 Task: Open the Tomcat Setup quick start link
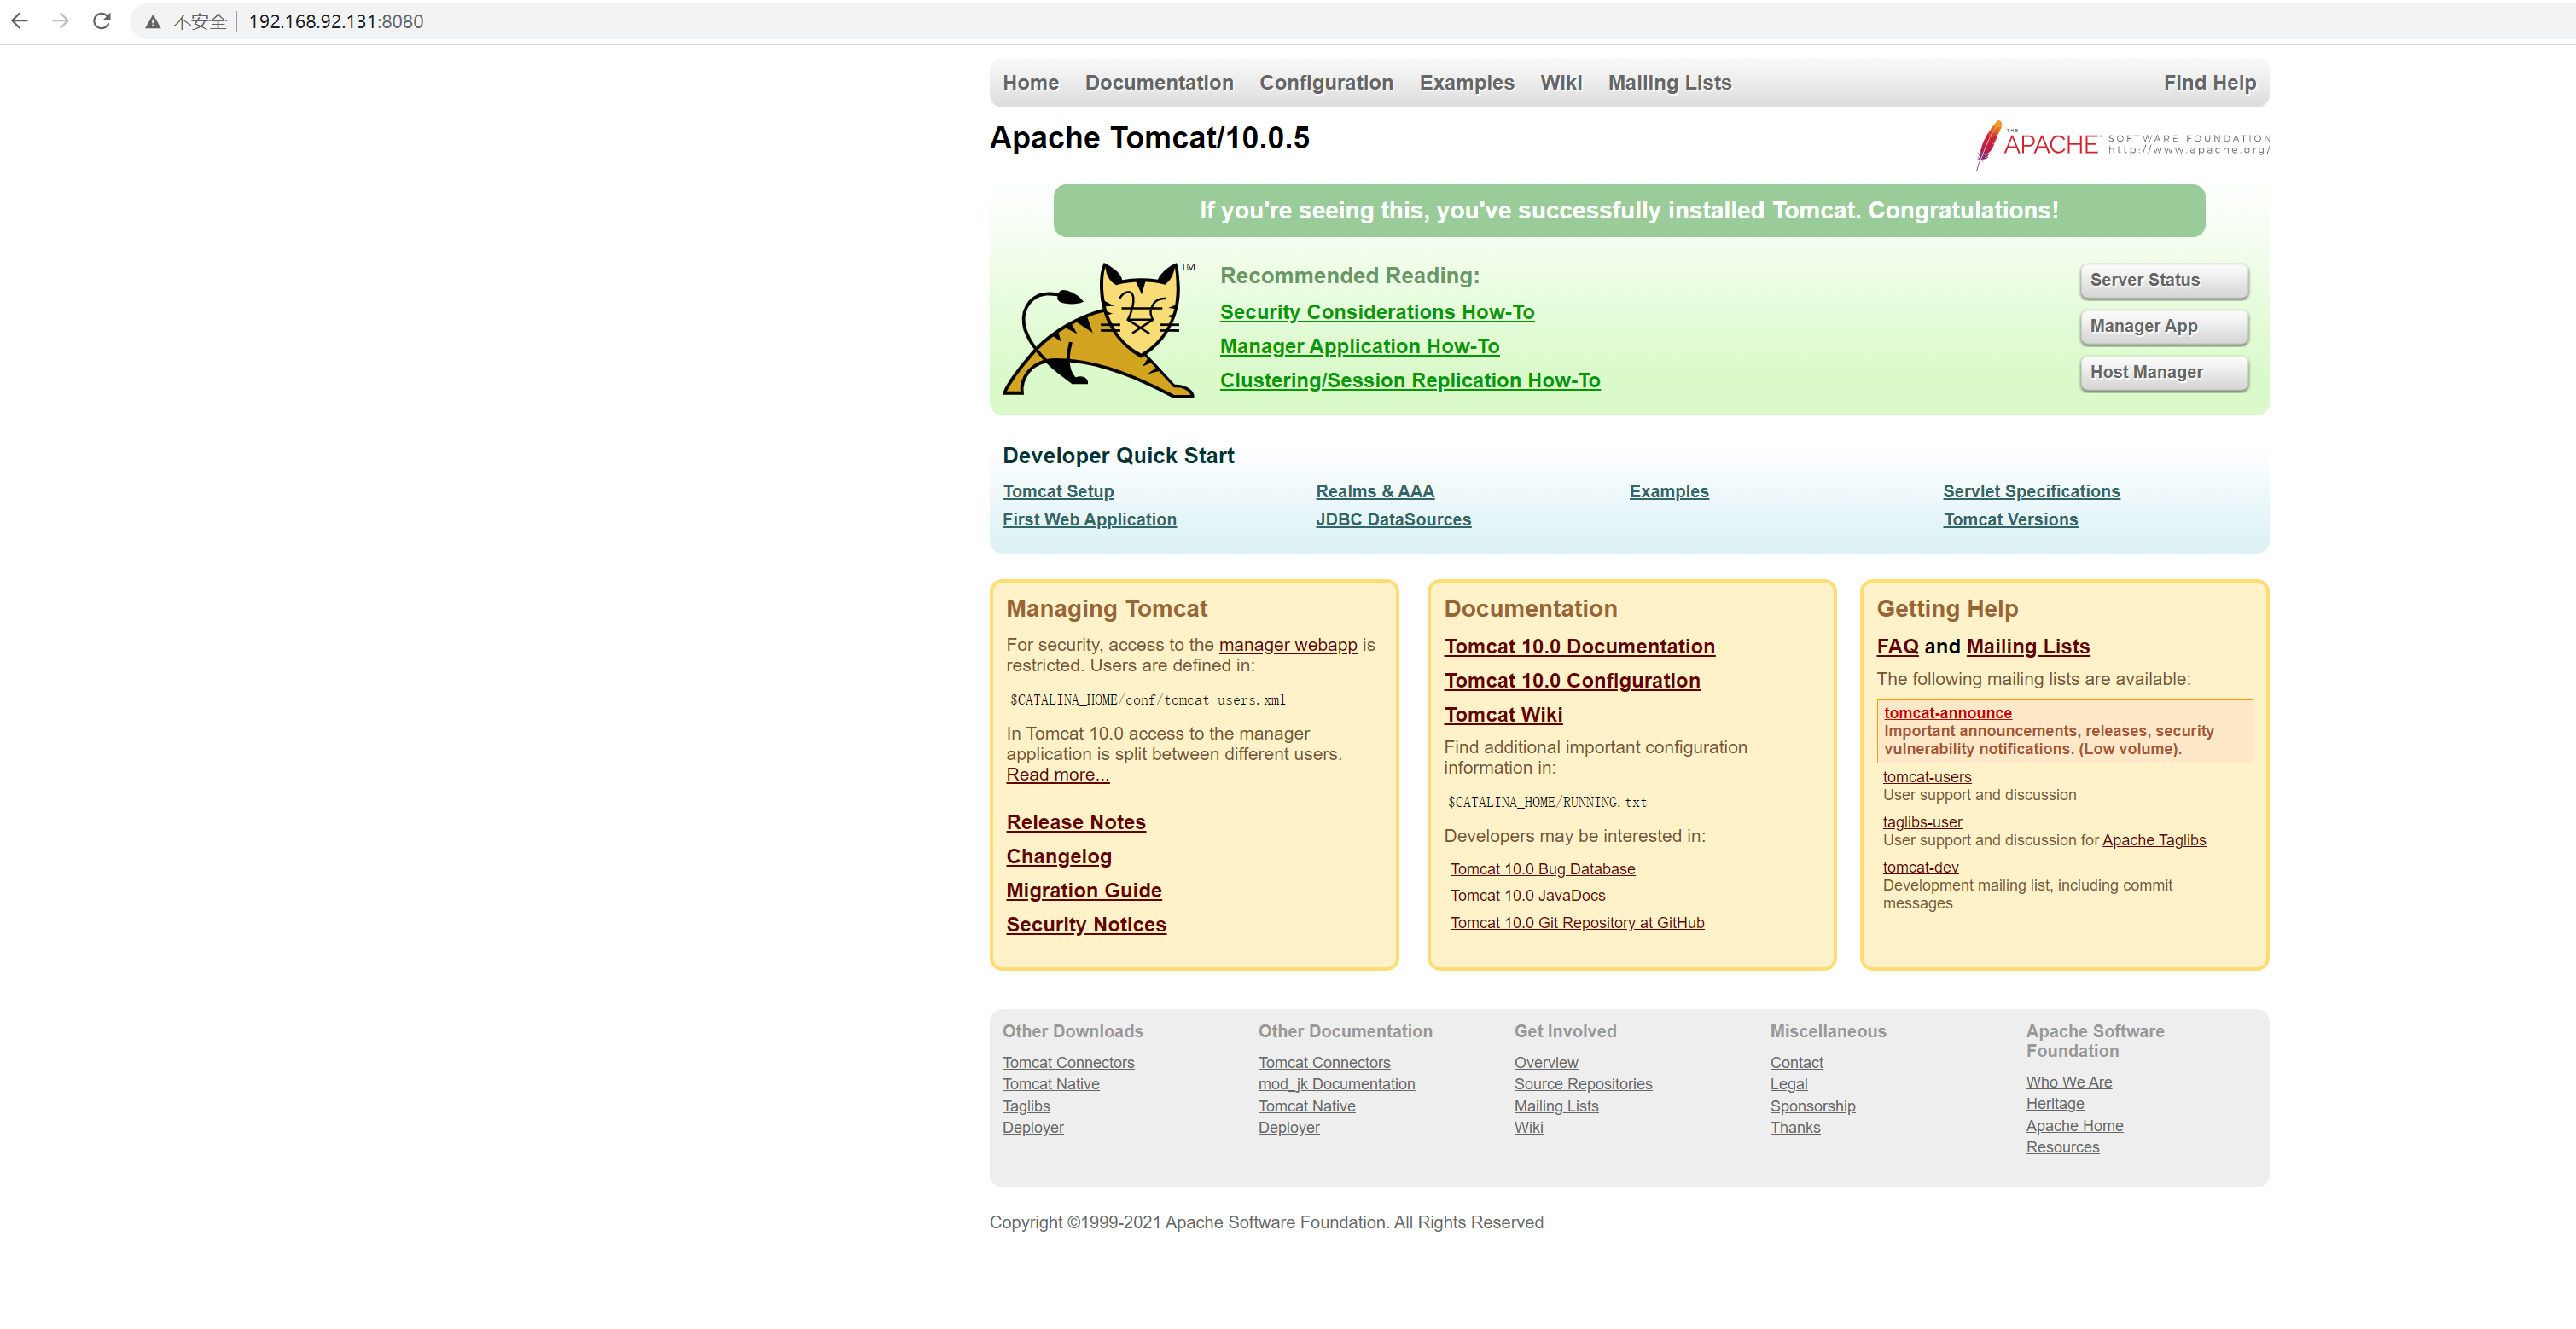click(1058, 491)
